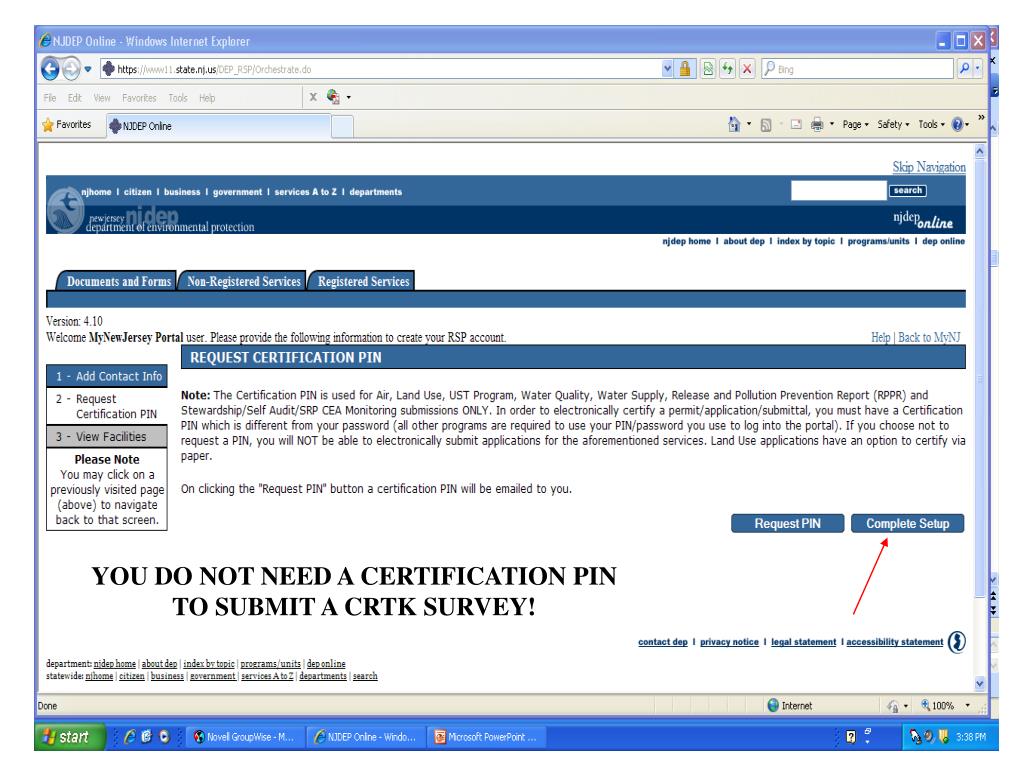The width and height of the screenshot is (1024, 768).
Task: Open the Edit menu
Action: coord(74,98)
